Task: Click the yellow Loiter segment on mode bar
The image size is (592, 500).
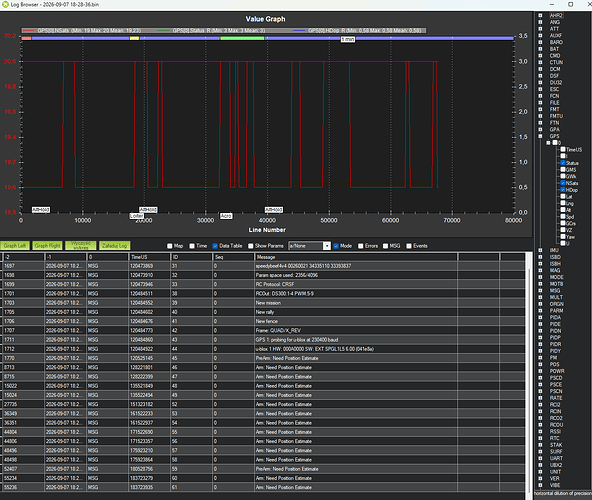Action: tap(134, 38)
